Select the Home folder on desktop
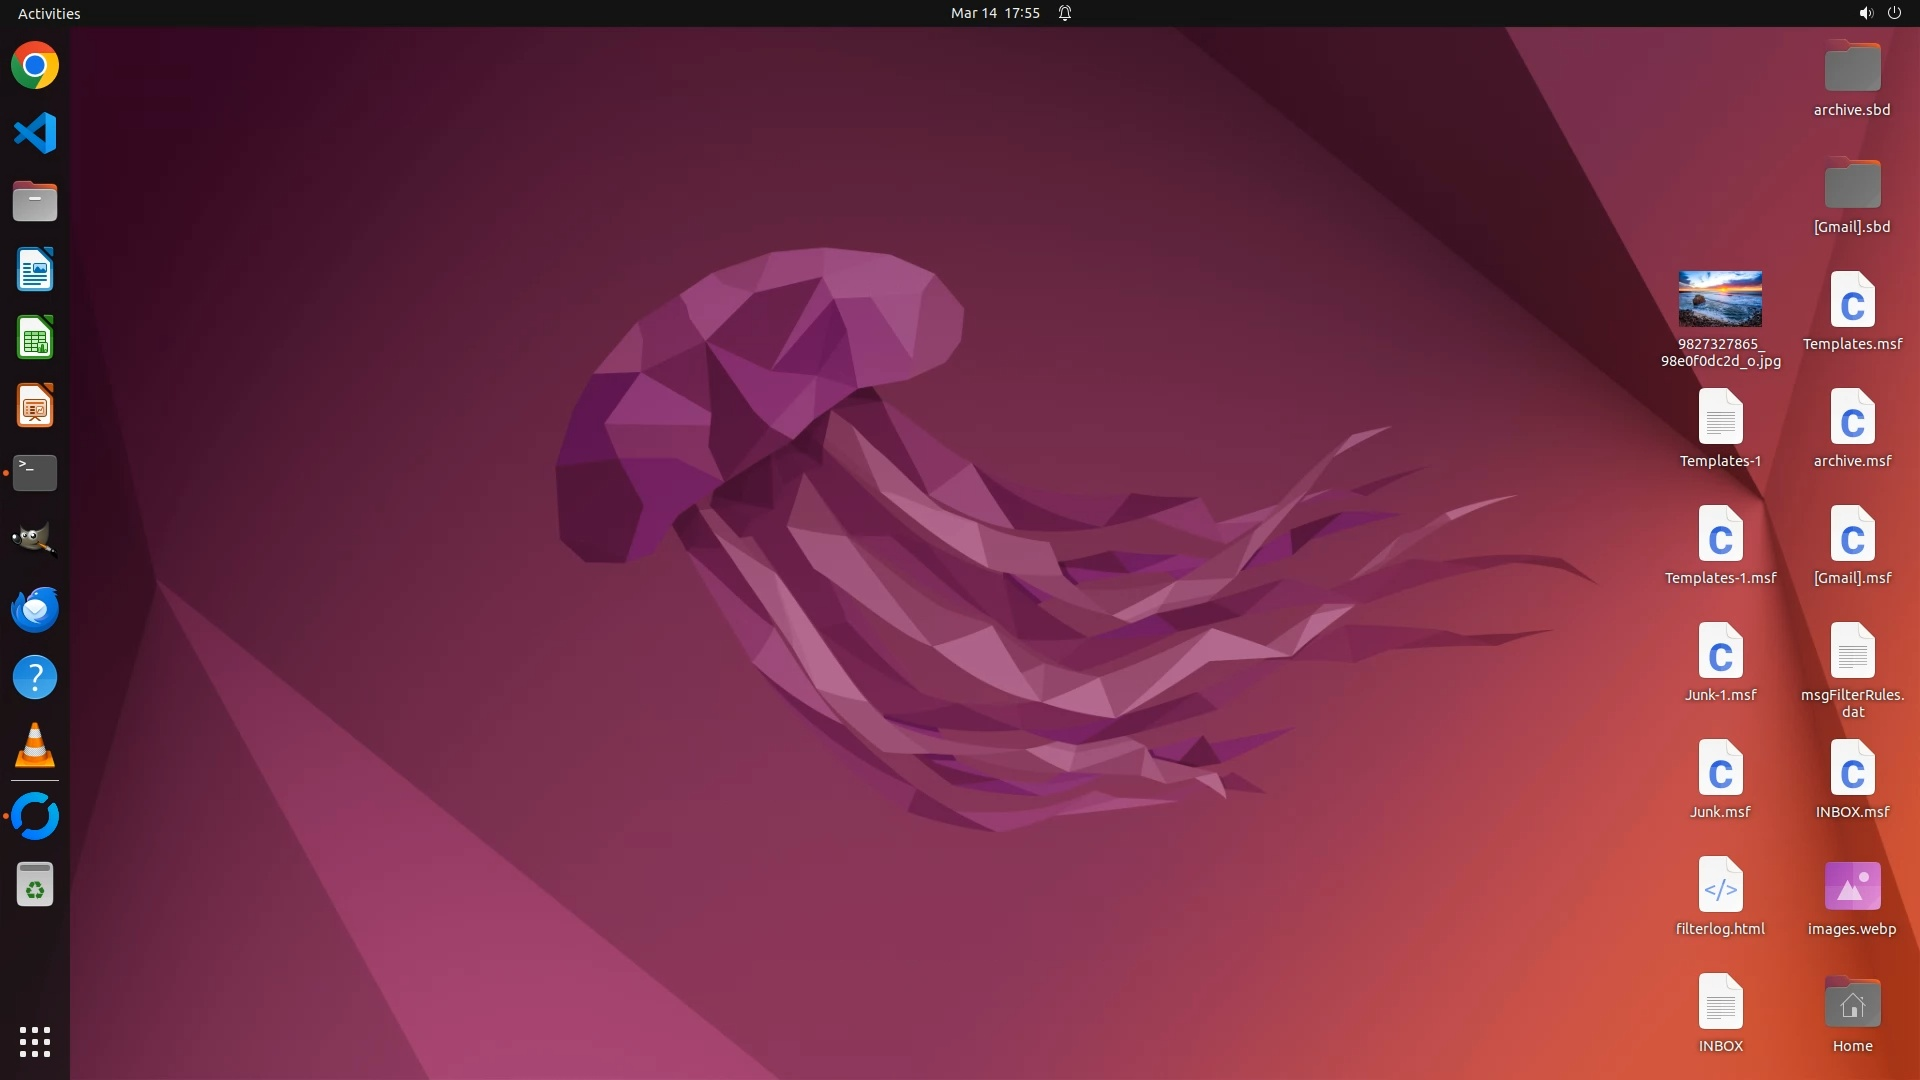Image resolution: width=1920 pixels, height=1080 pixels. pos(1852,1004)
